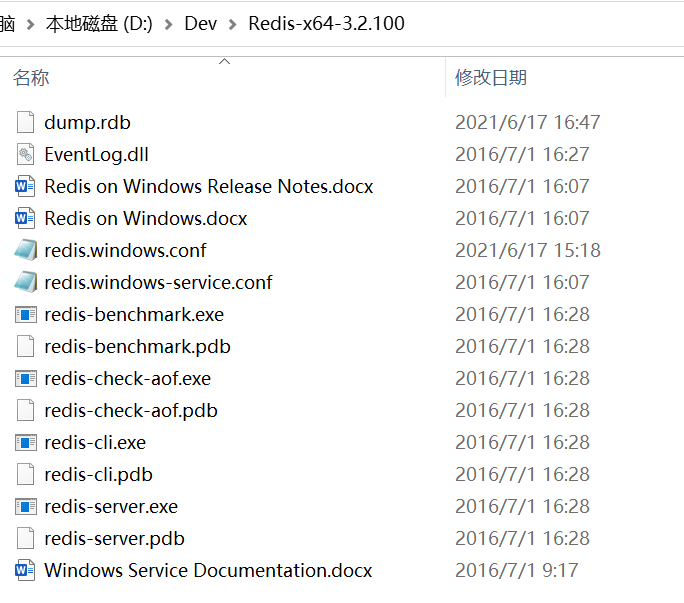Click the date 2021/6/17 15:18
Viewport: 684px width, 603px height.
point(528,250)
